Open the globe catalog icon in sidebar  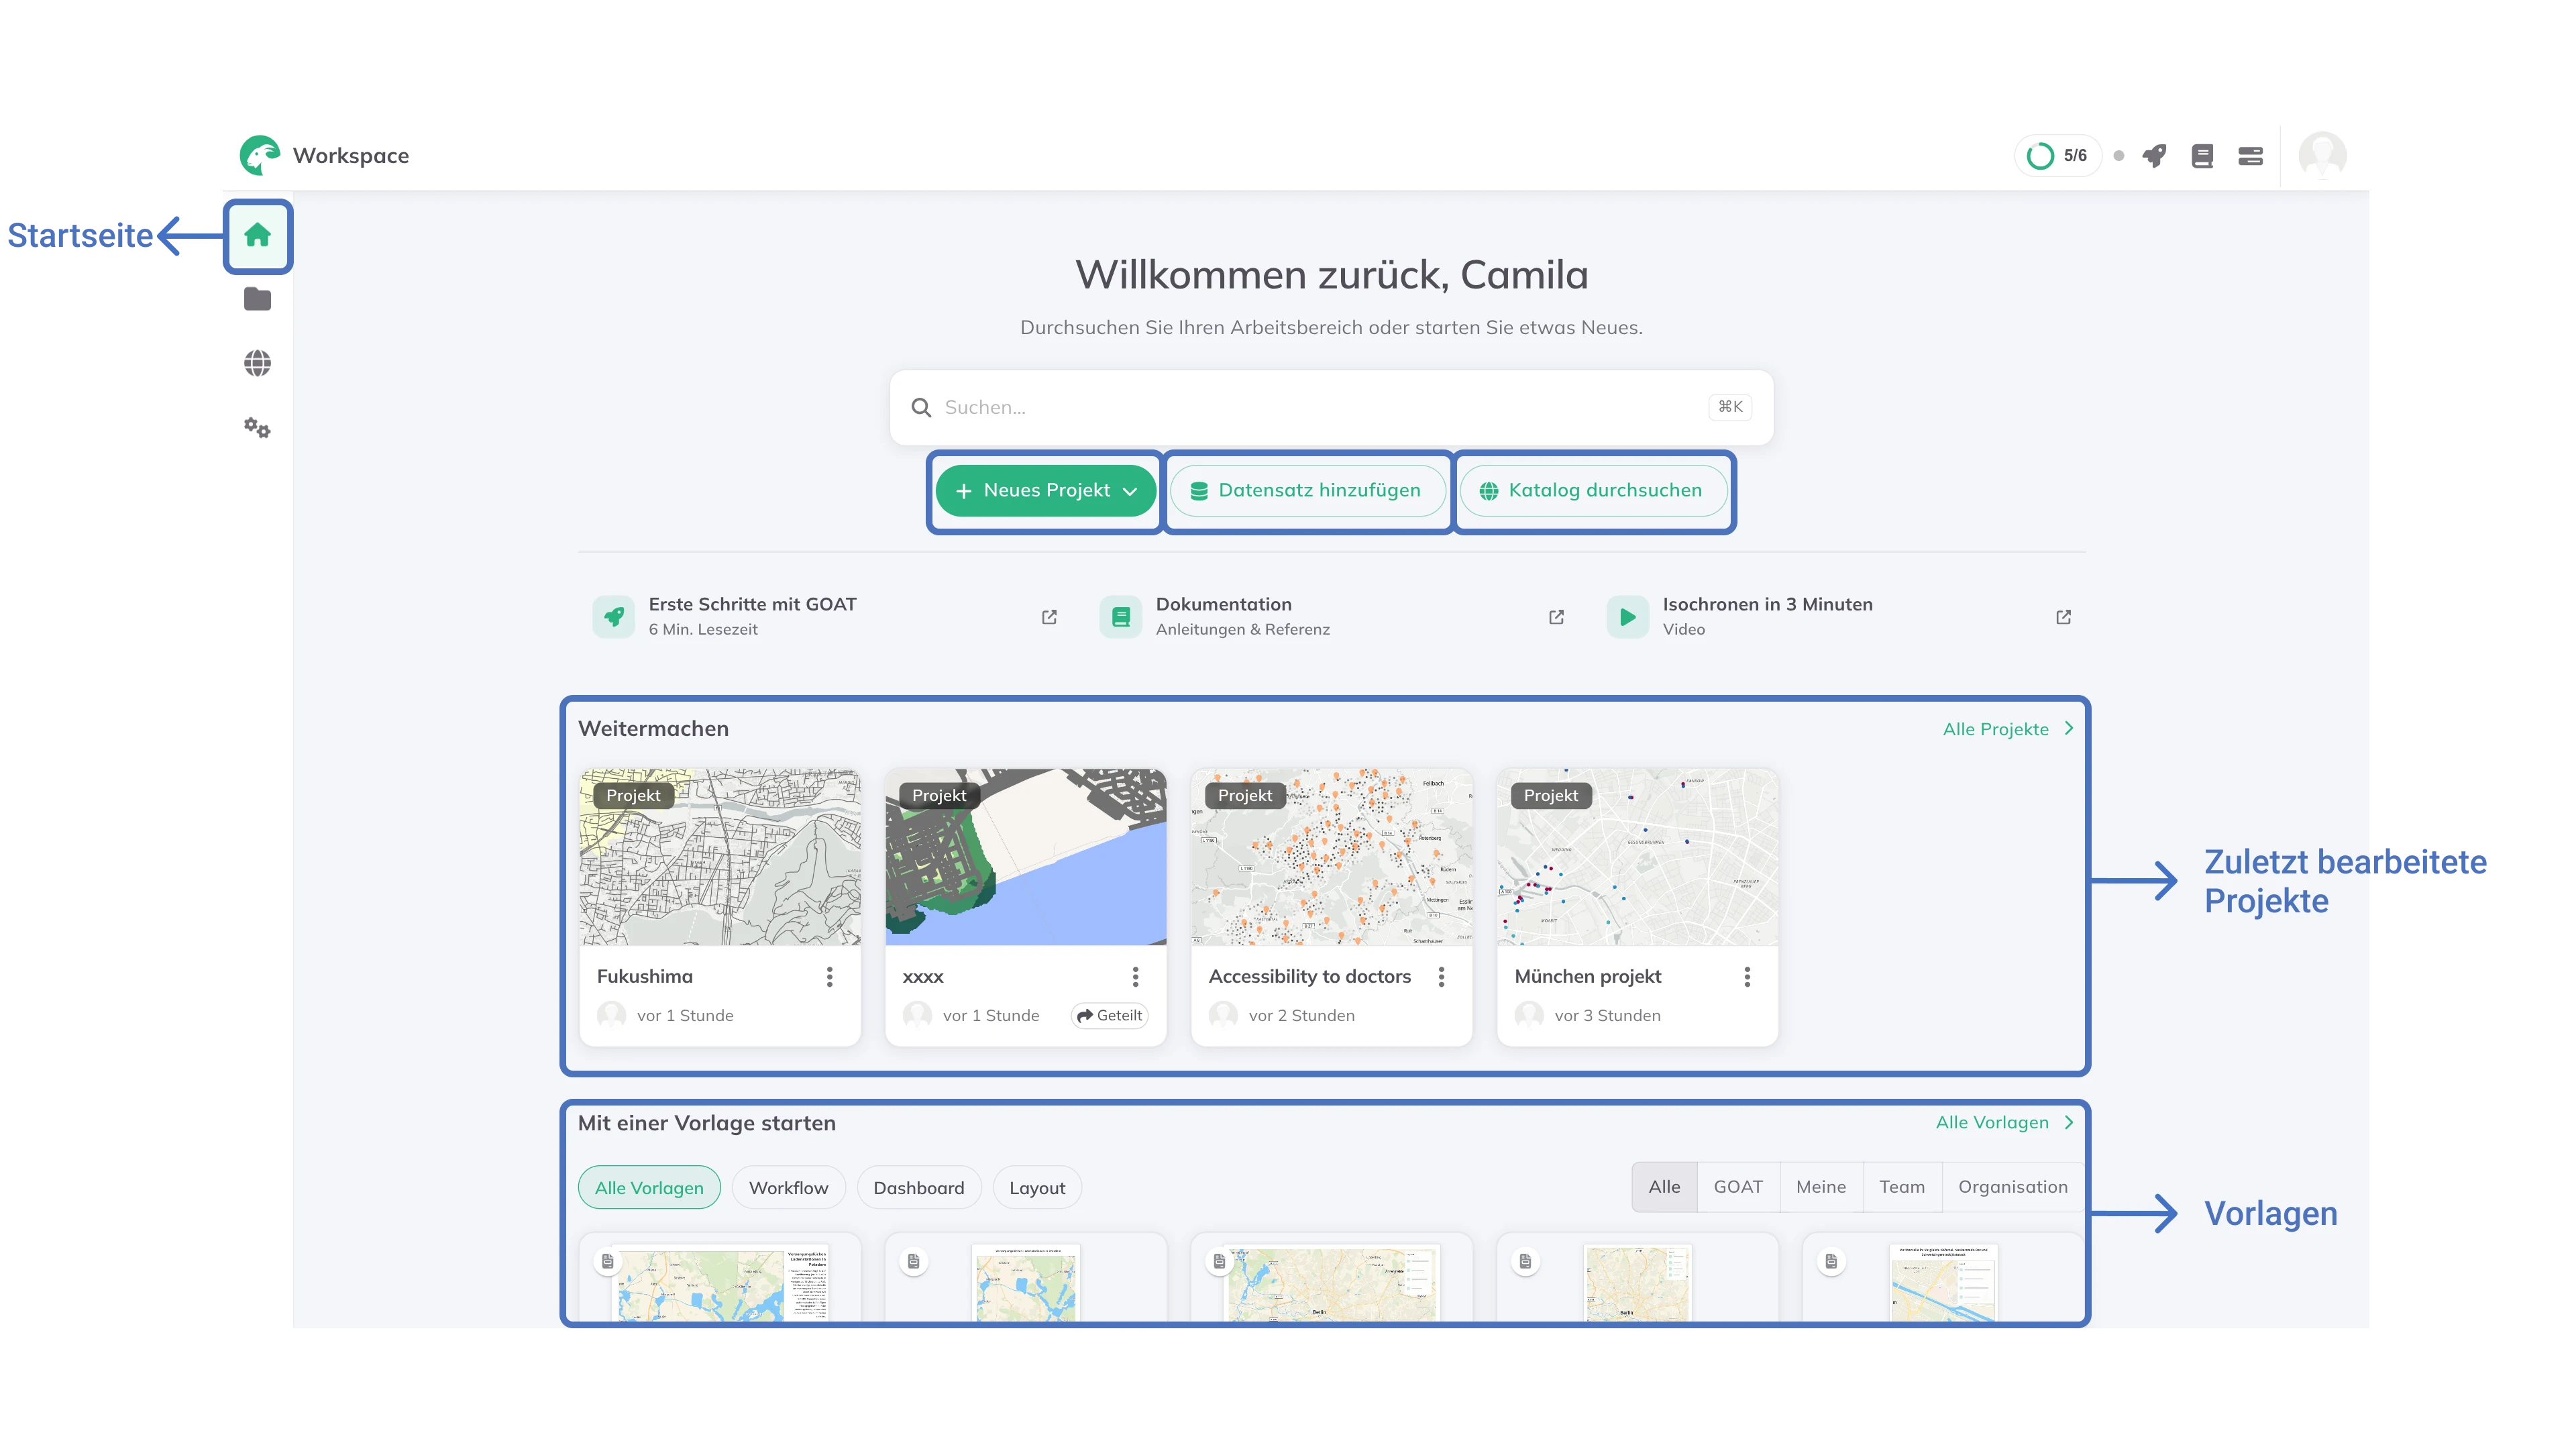(257, 363)
